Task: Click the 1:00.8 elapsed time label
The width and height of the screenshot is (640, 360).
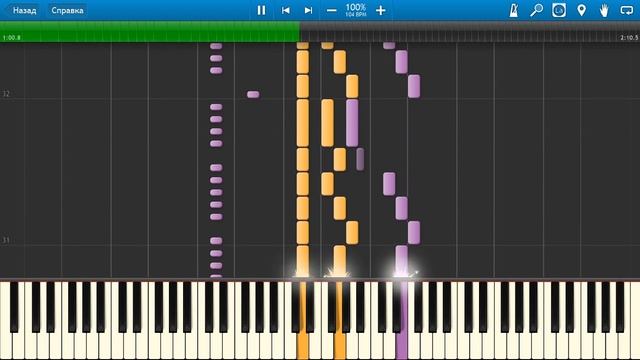Action: click(11, 38)
